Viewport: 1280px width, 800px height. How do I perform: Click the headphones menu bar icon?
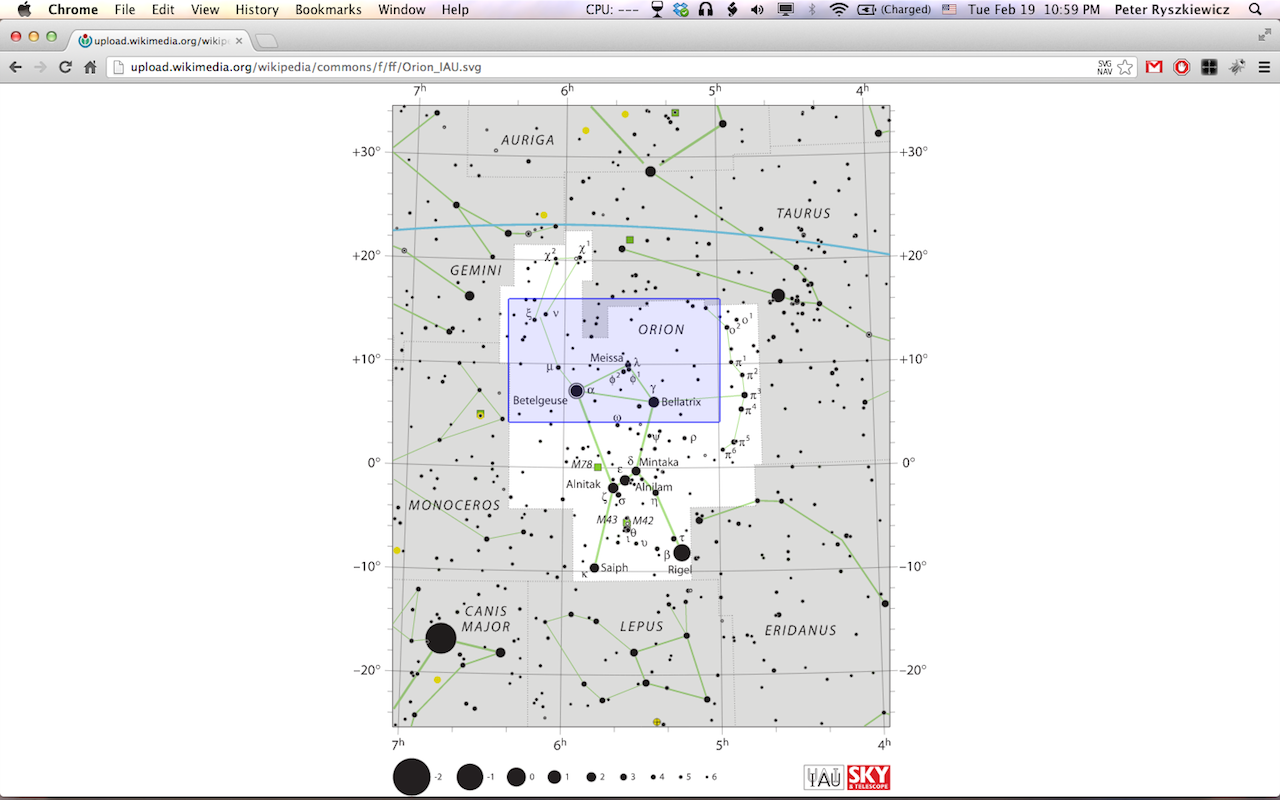point(705,9)
